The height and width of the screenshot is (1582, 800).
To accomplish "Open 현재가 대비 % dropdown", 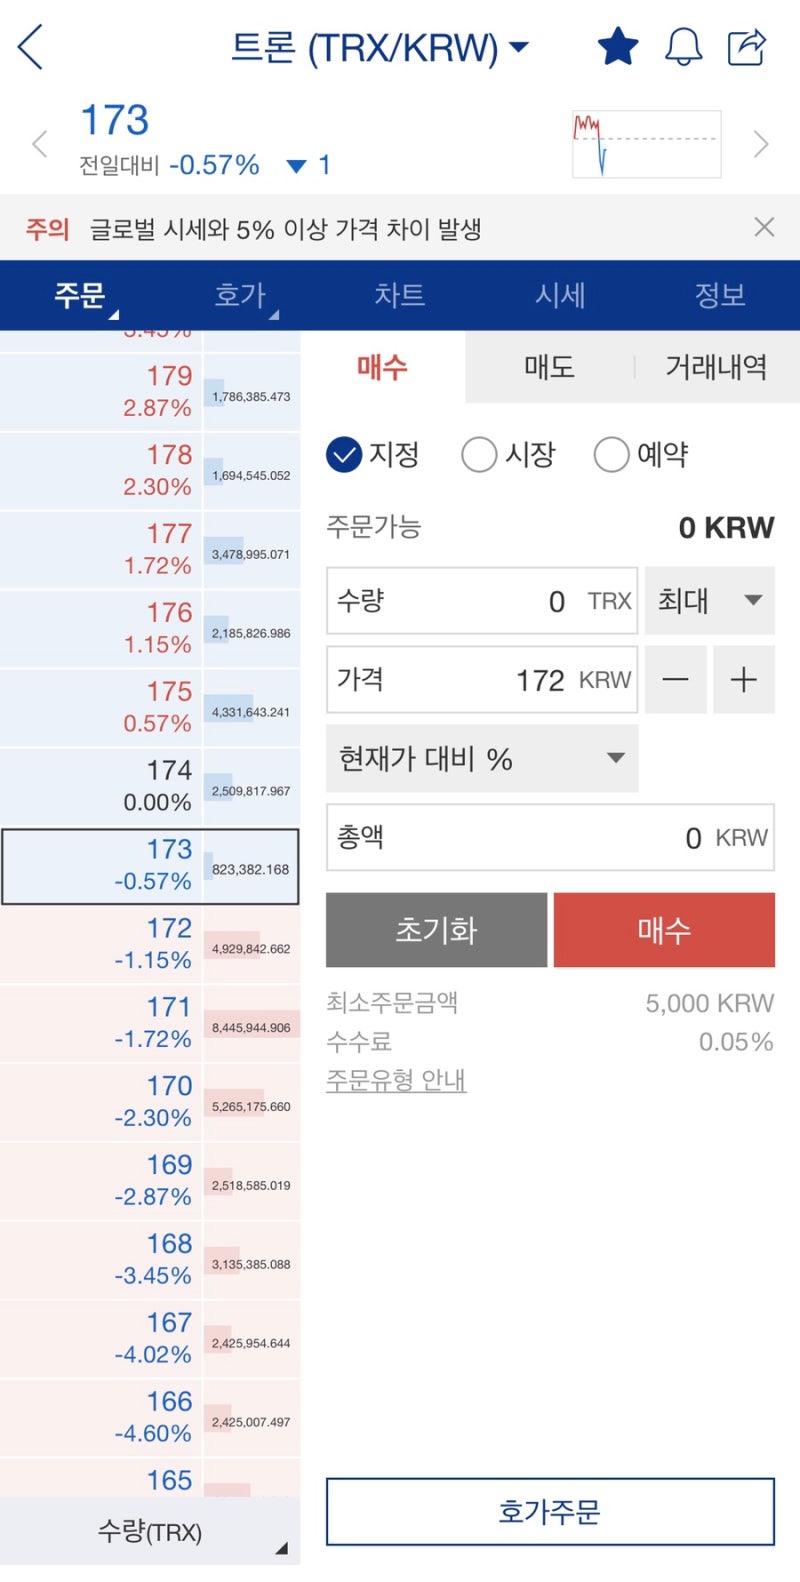I will coord(482,759).
